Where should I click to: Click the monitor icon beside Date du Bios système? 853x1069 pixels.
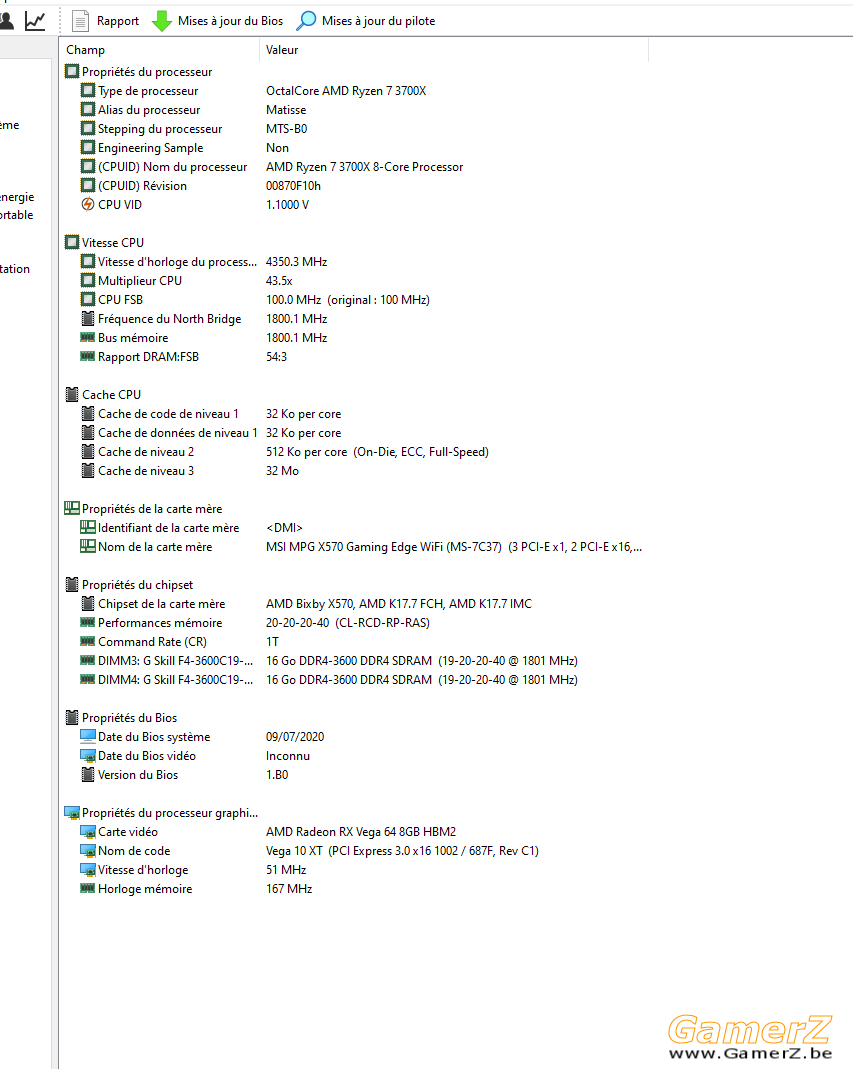pyautogui.click(x=88, y=736)
